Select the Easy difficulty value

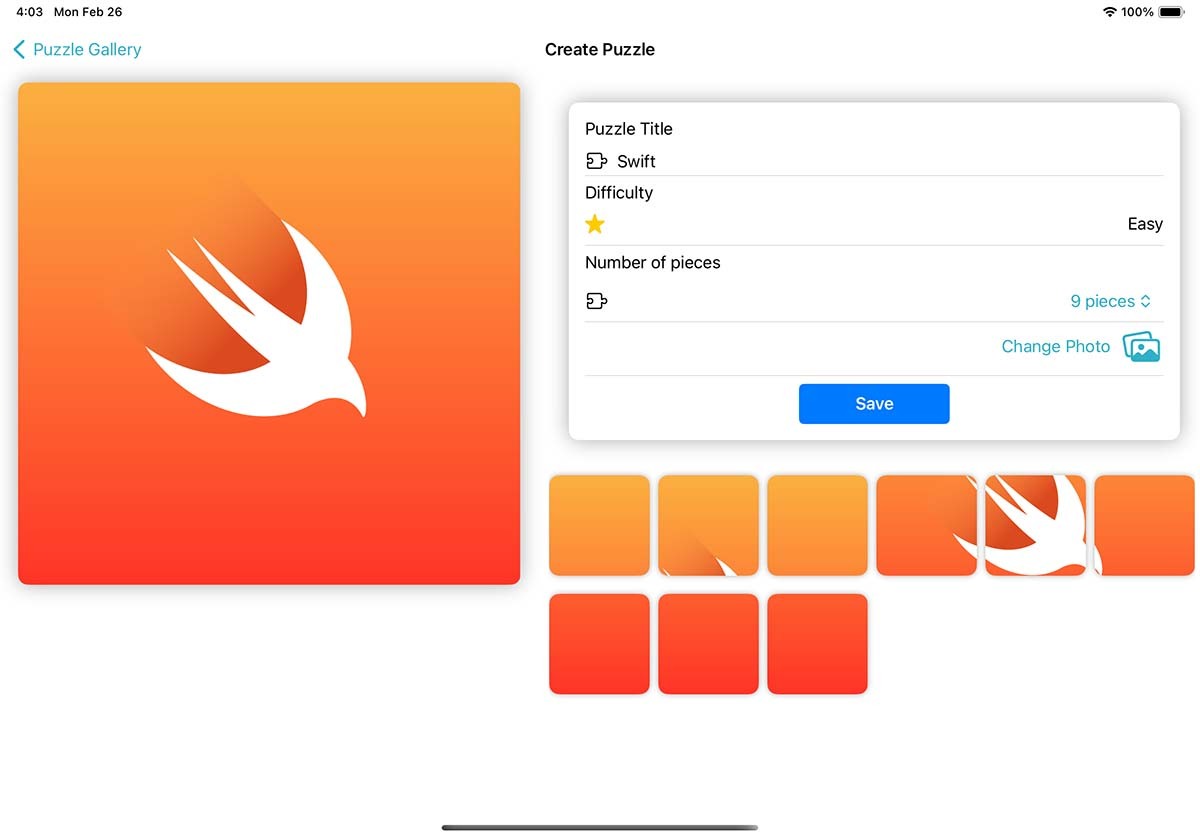[x=1145, y=224]
